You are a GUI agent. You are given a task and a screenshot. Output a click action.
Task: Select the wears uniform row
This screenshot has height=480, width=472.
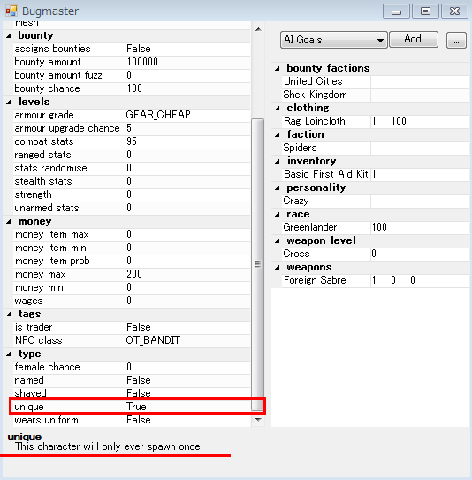coord(131,420)
